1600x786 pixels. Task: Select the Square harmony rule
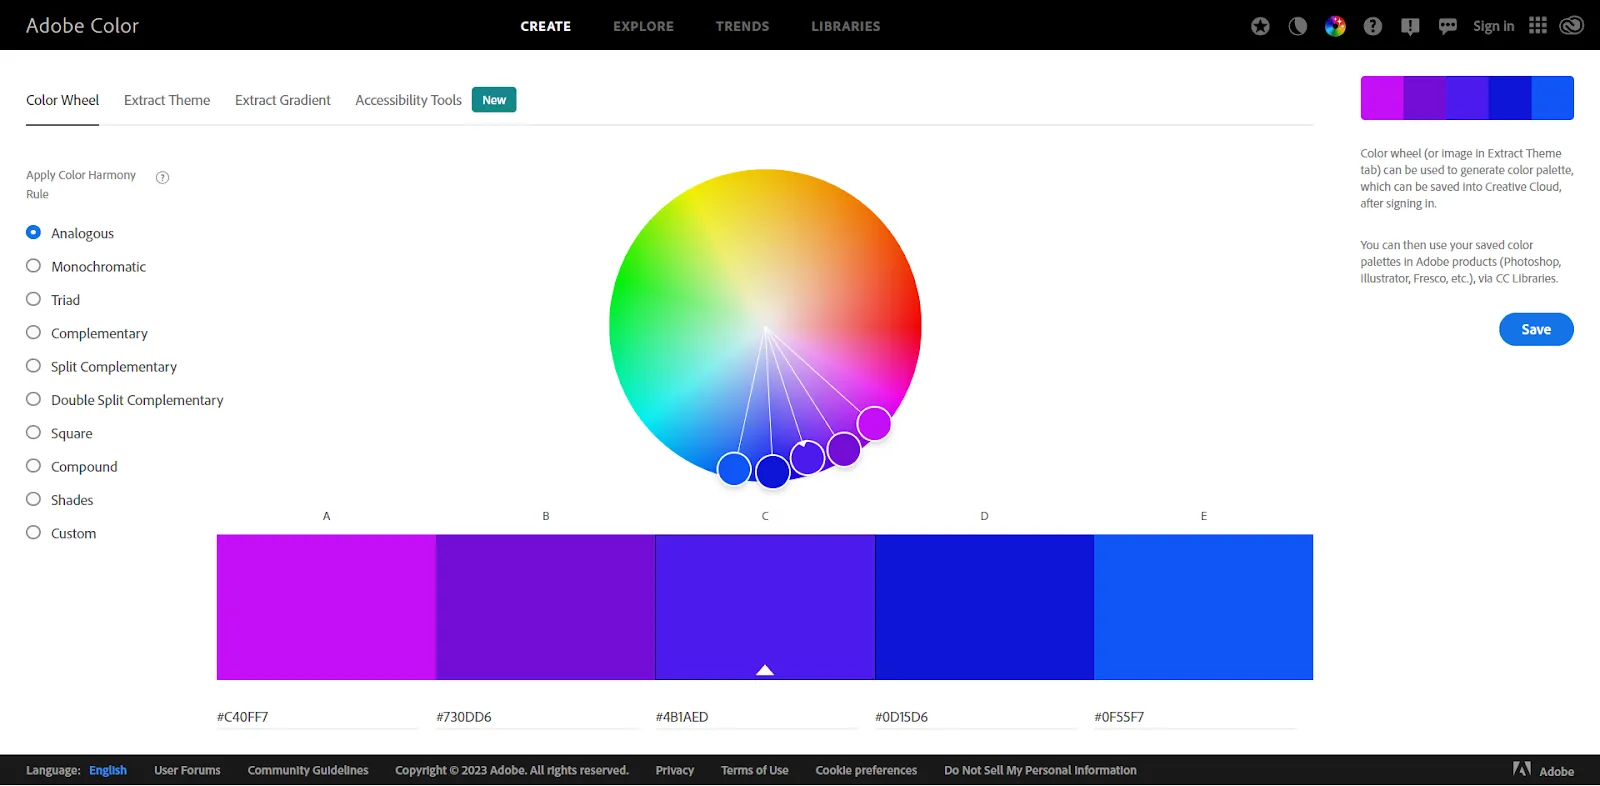pos(59,433)
